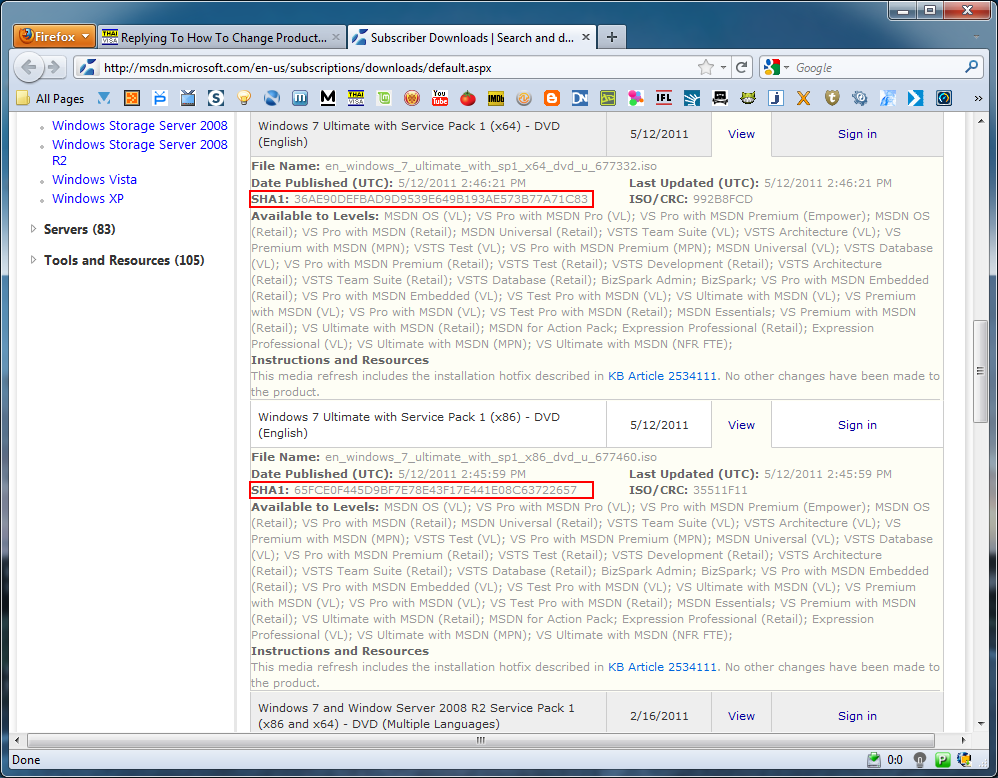Open the skull and crossbones bookmark icon
Image resolution: width=998 pixels, height=778 pixels.
pyautogui.click(x=720, y=98)
